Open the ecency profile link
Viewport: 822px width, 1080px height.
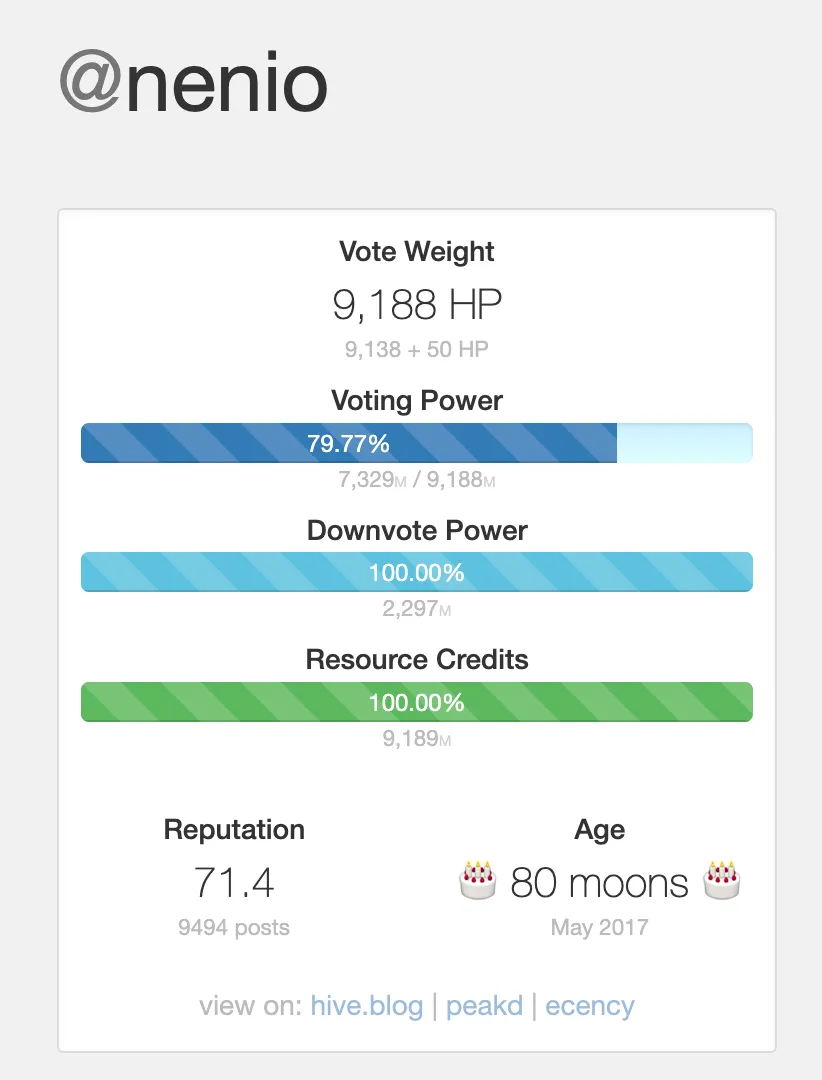(590, 1005)
